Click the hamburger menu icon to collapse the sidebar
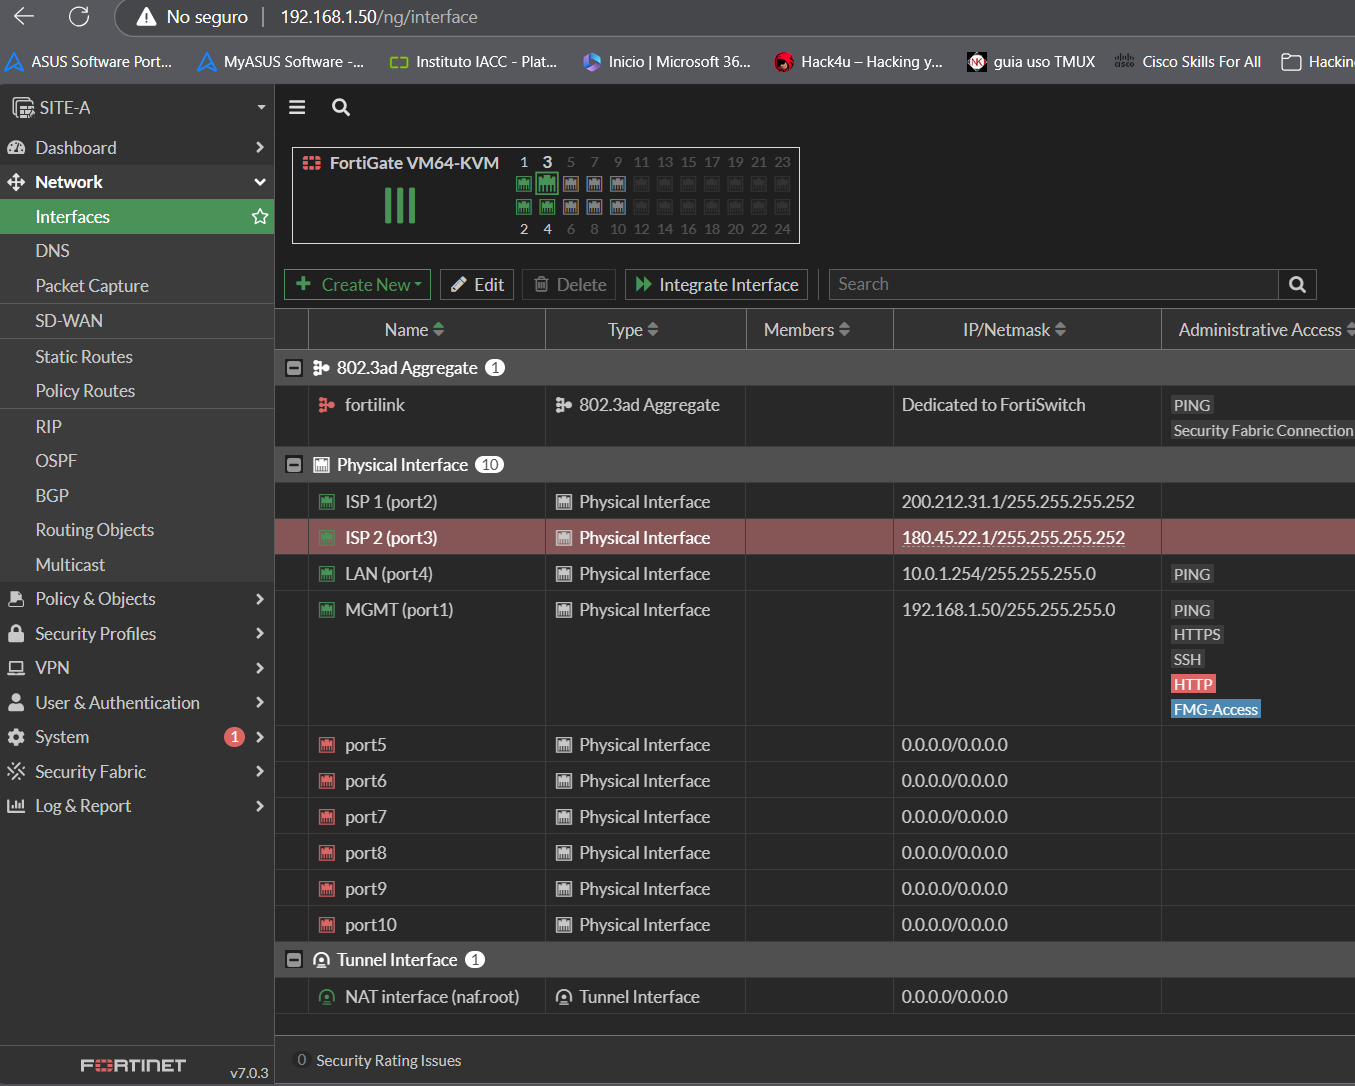 point(297,107)
